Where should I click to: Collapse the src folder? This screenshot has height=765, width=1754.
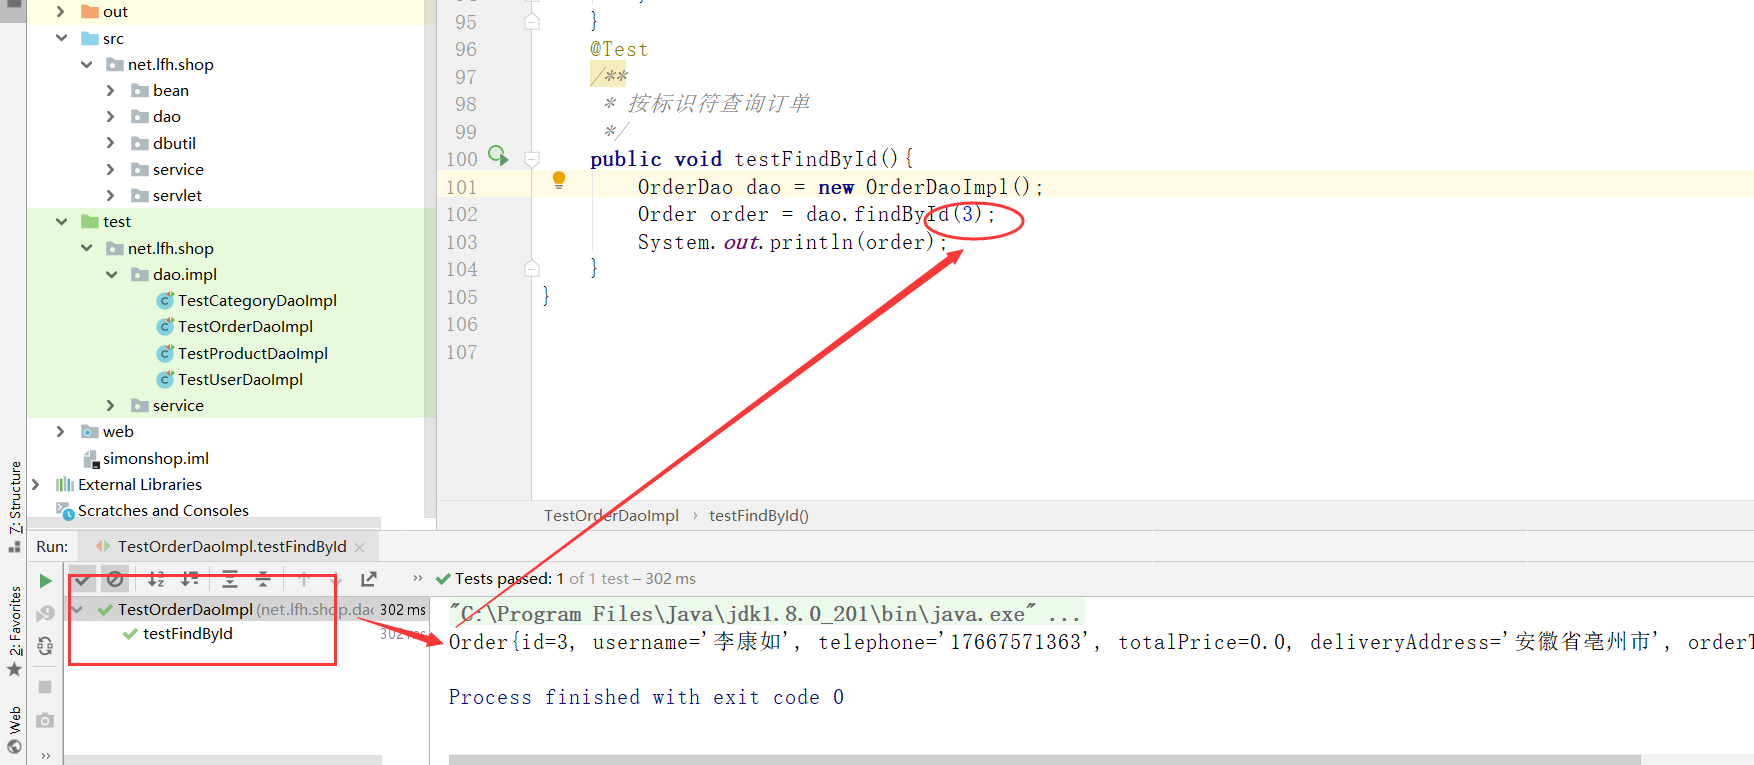[61, 38]
